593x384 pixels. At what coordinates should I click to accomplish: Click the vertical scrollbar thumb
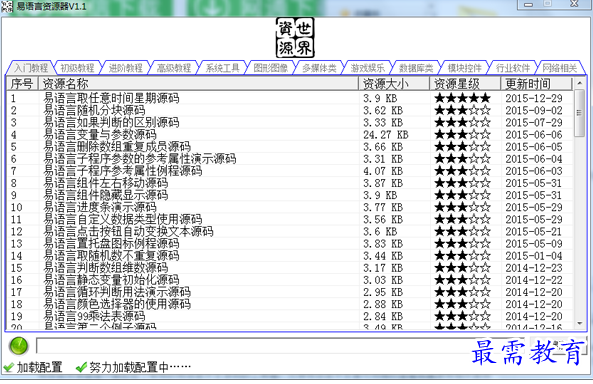tap(579, 113)
